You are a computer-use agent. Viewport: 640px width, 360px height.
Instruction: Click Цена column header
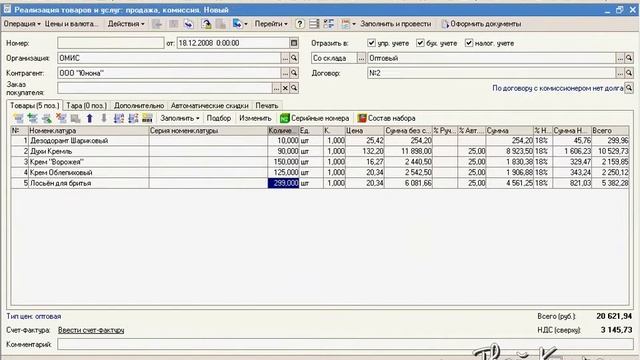pos(364,131)
